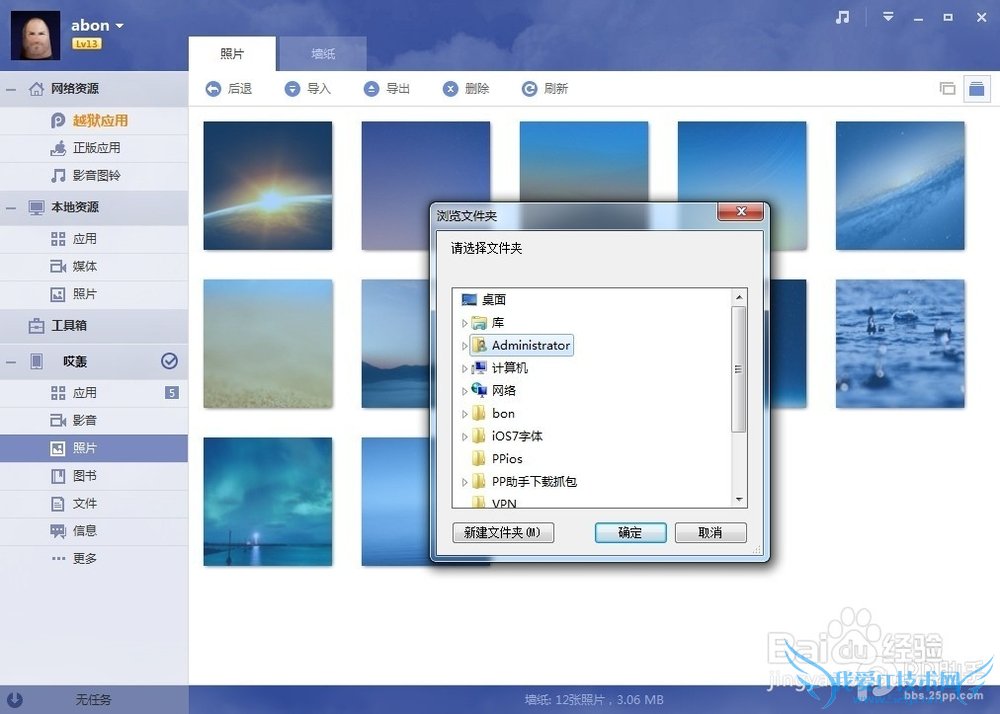Open device 信息 item
Screen dimensions: 1000x714
94,531
